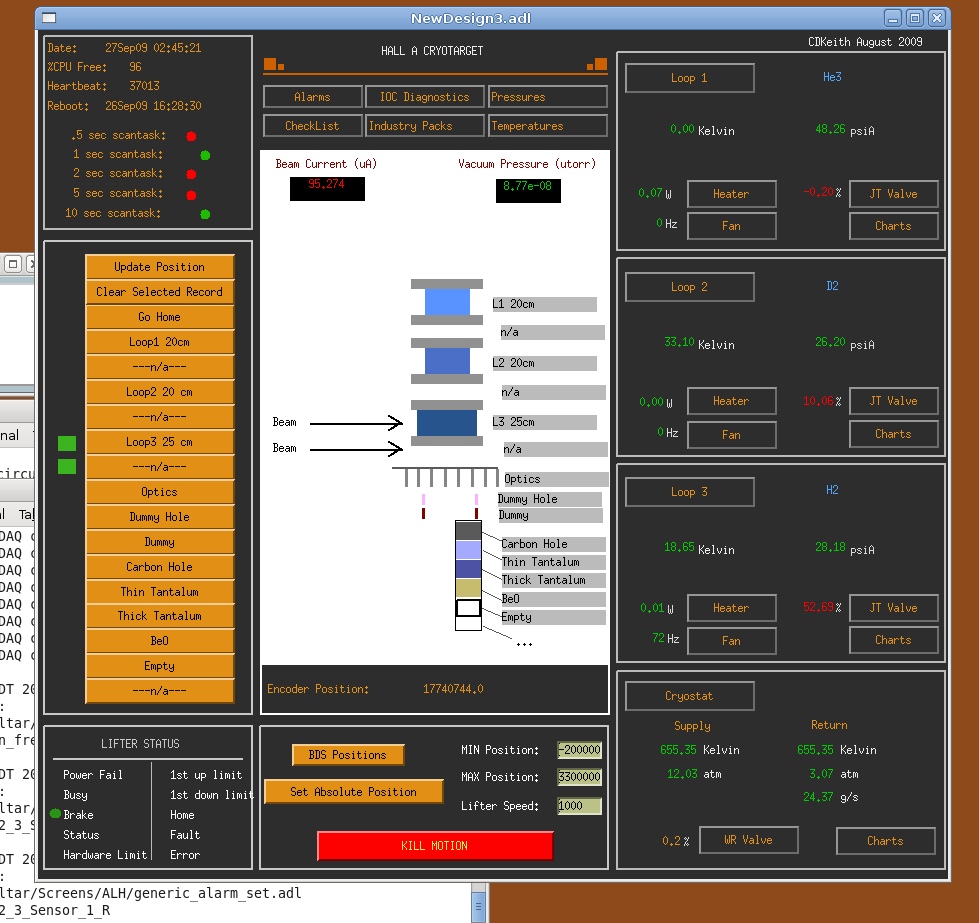Open Loop 1 Heater controls
The height and width of the screenshot is (923, 979).
click(731, 194)
